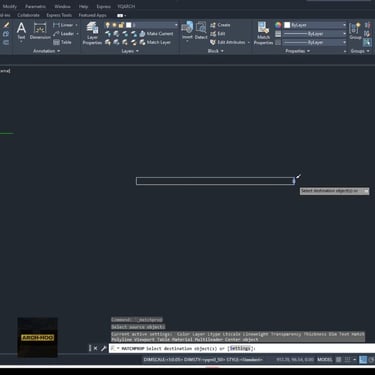The width and height of the screenshot is (375, 375).
Task: Click the rectangle object's right edge grip
Action: 294,181
